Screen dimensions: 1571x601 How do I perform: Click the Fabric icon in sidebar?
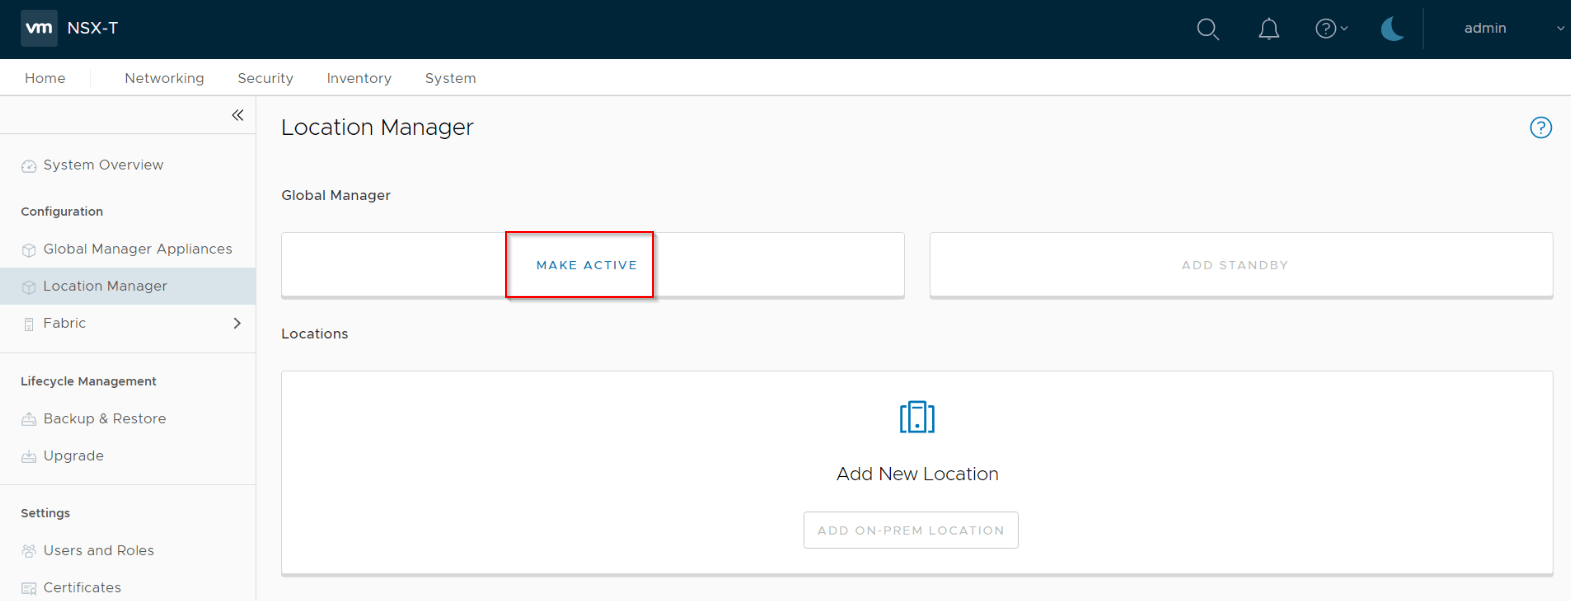tap(29, 324)
